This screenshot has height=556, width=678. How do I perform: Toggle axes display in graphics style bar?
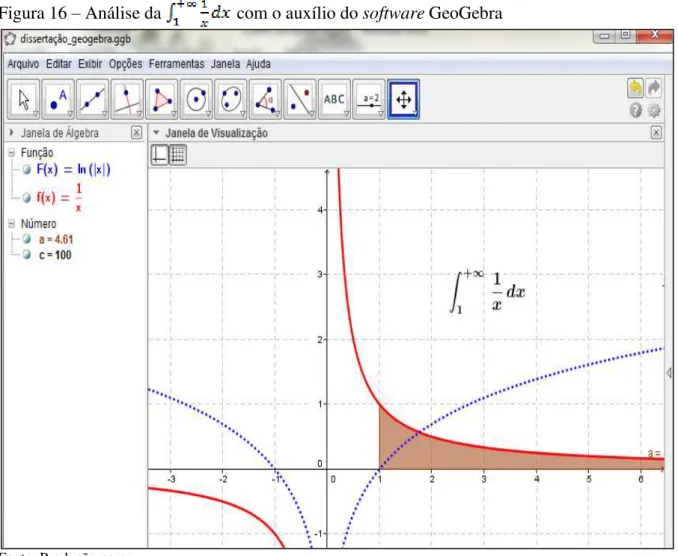pyautogui.click(x=159, y=155)
